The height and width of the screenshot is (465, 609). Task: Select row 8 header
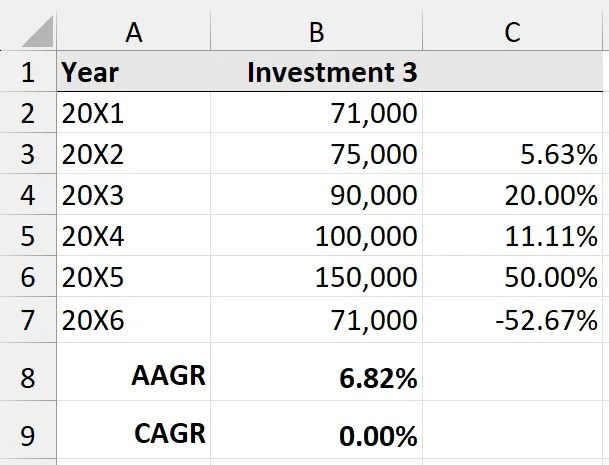28,379
